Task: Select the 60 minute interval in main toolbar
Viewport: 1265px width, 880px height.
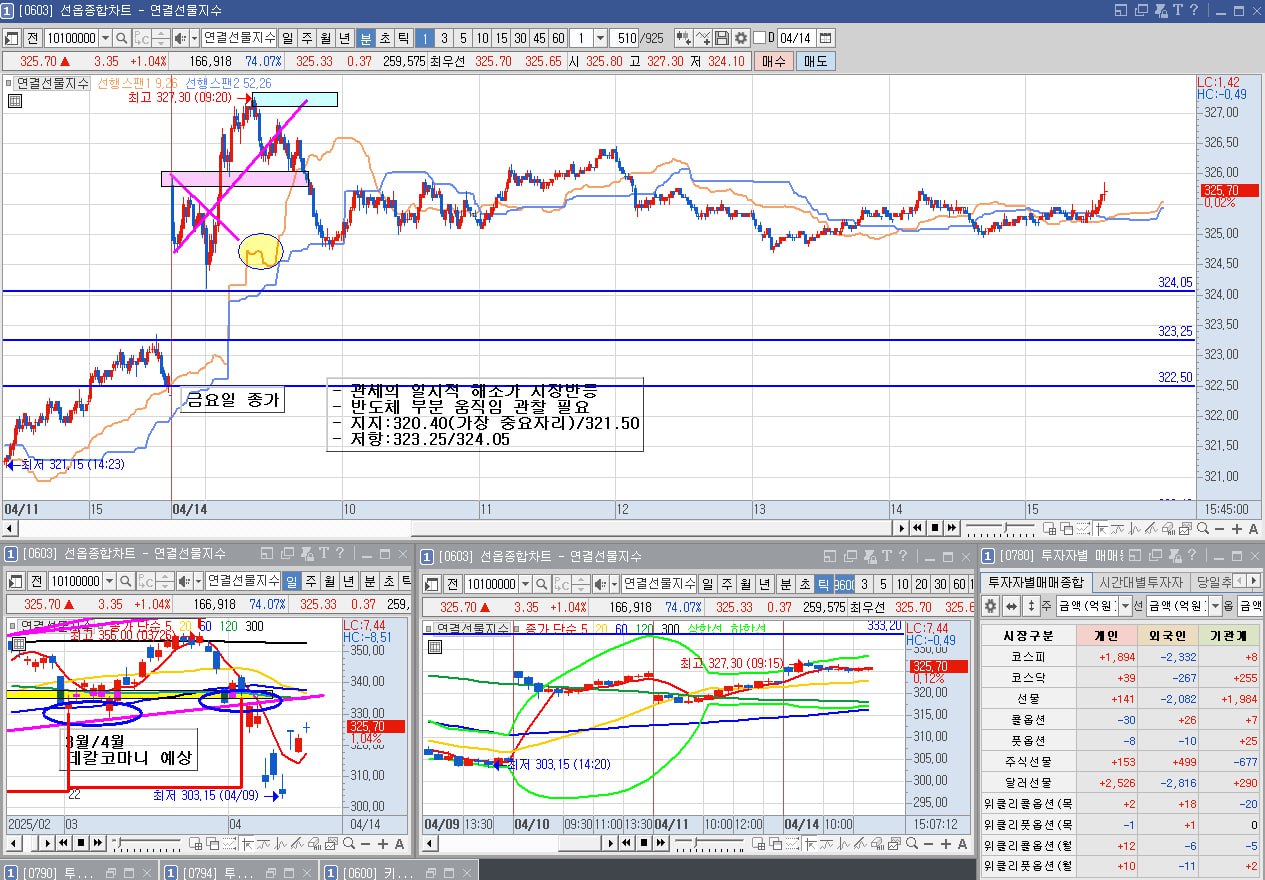Action: pyautogui.click(x=558, y=38)
